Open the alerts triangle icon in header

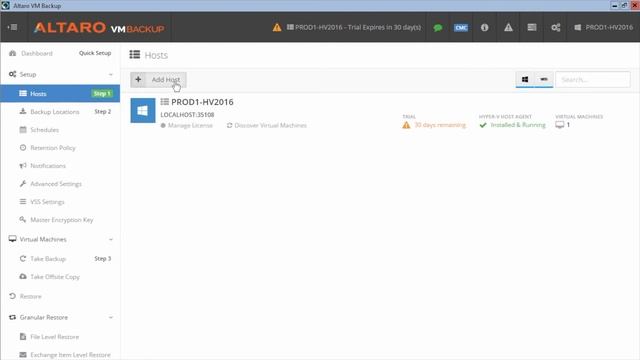(508, 27)
